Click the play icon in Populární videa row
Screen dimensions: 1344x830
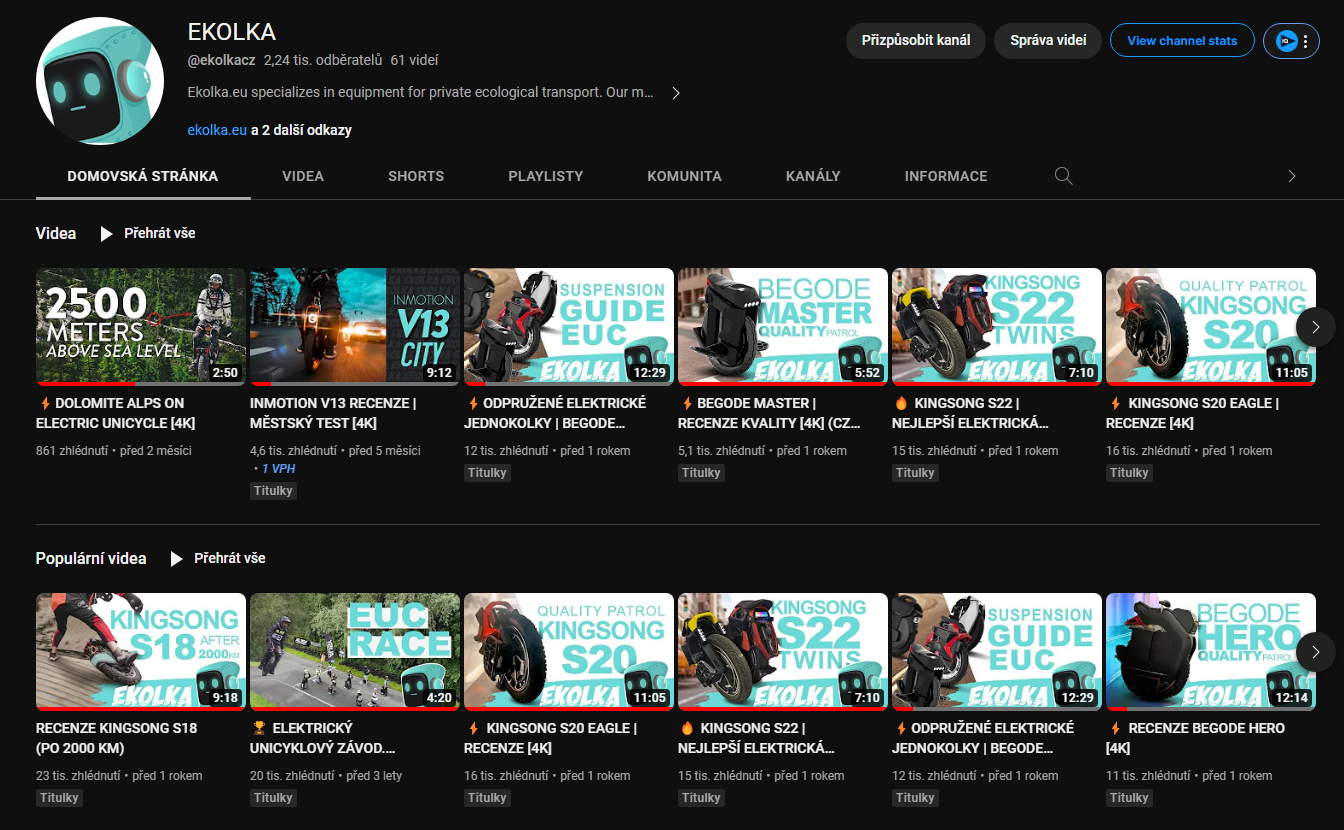coord(176,558)
